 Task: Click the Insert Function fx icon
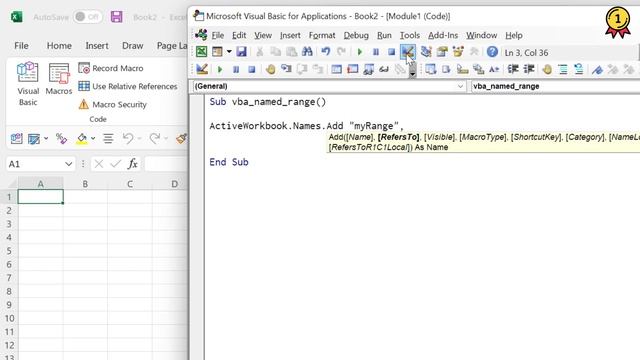(x=132, y=164)
